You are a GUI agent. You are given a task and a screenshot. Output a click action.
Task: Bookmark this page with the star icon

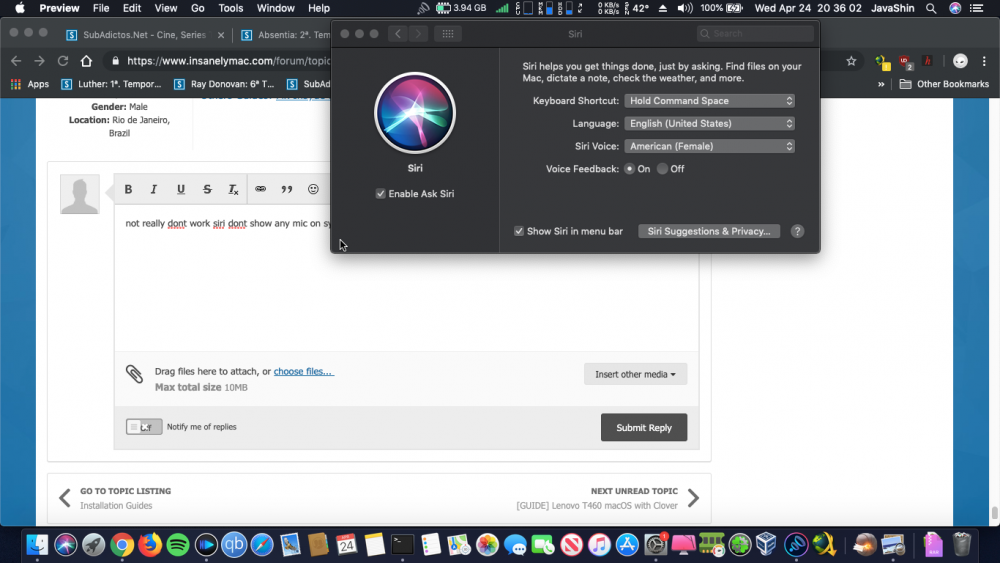click(851, 61)
